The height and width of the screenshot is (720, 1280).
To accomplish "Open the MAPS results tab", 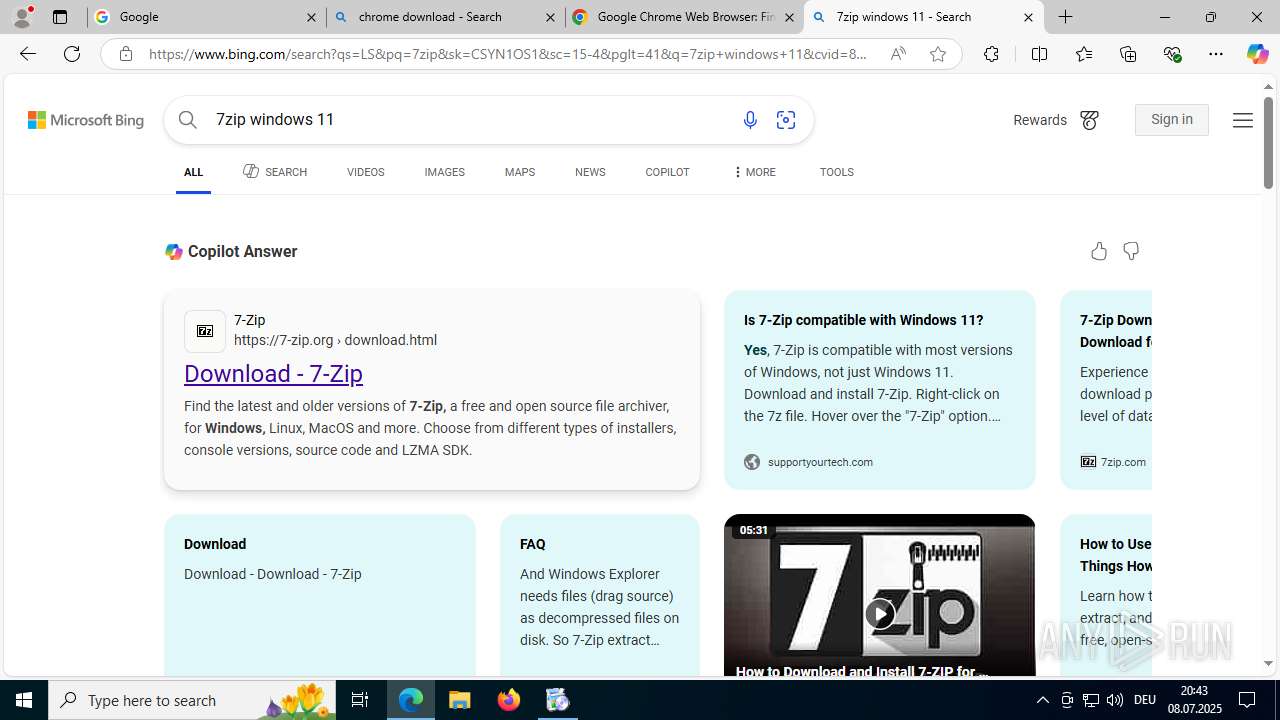I will pyautogui.click(x=519, y=172).
